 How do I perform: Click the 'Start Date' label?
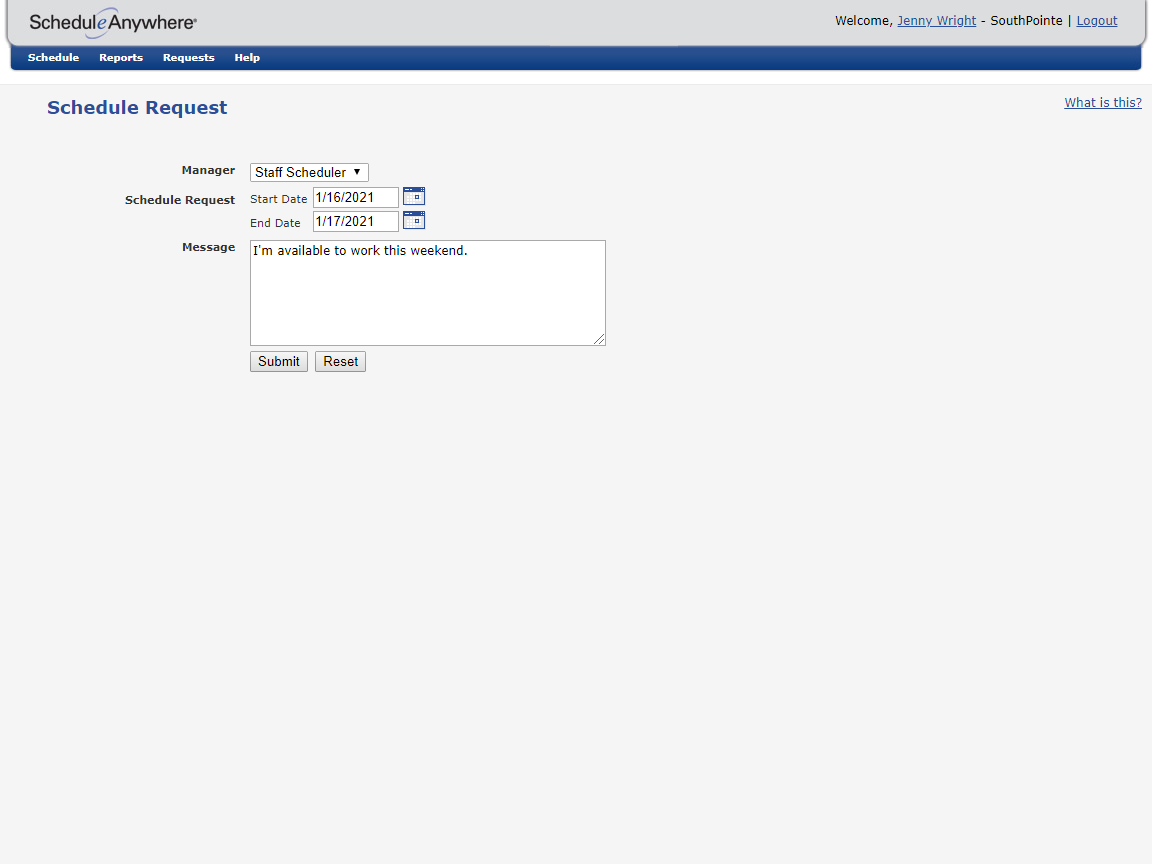278,199
